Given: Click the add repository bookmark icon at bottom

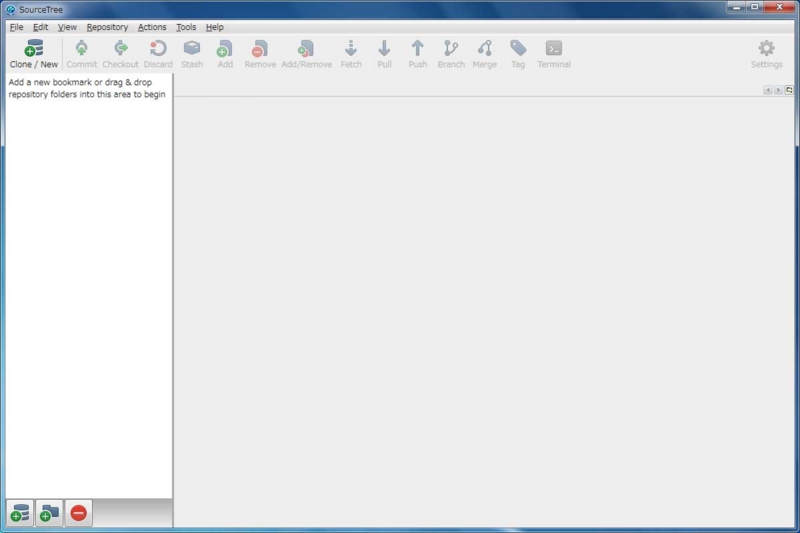Looking at the screenshot, I should [x=20, y=513].
